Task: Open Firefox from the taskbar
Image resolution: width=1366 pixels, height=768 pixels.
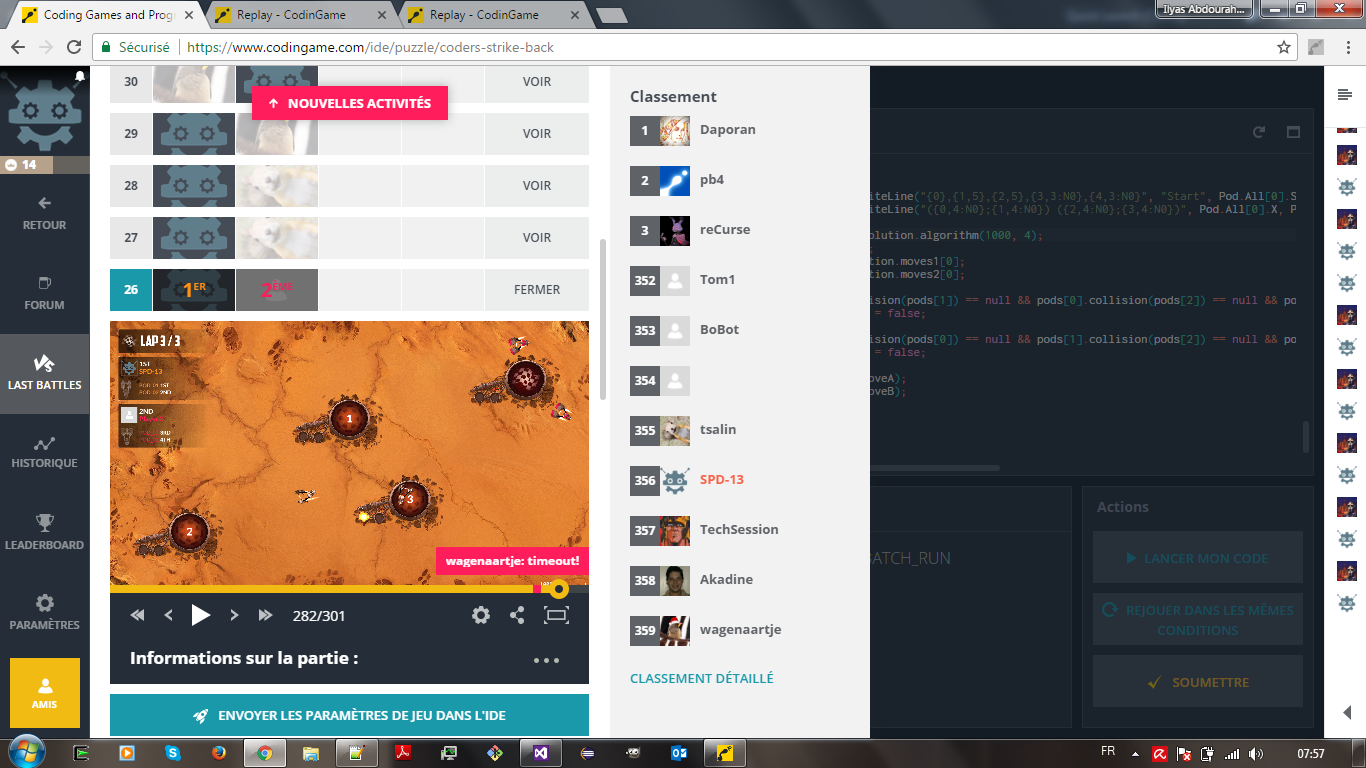Action: (x=218, y=753)
